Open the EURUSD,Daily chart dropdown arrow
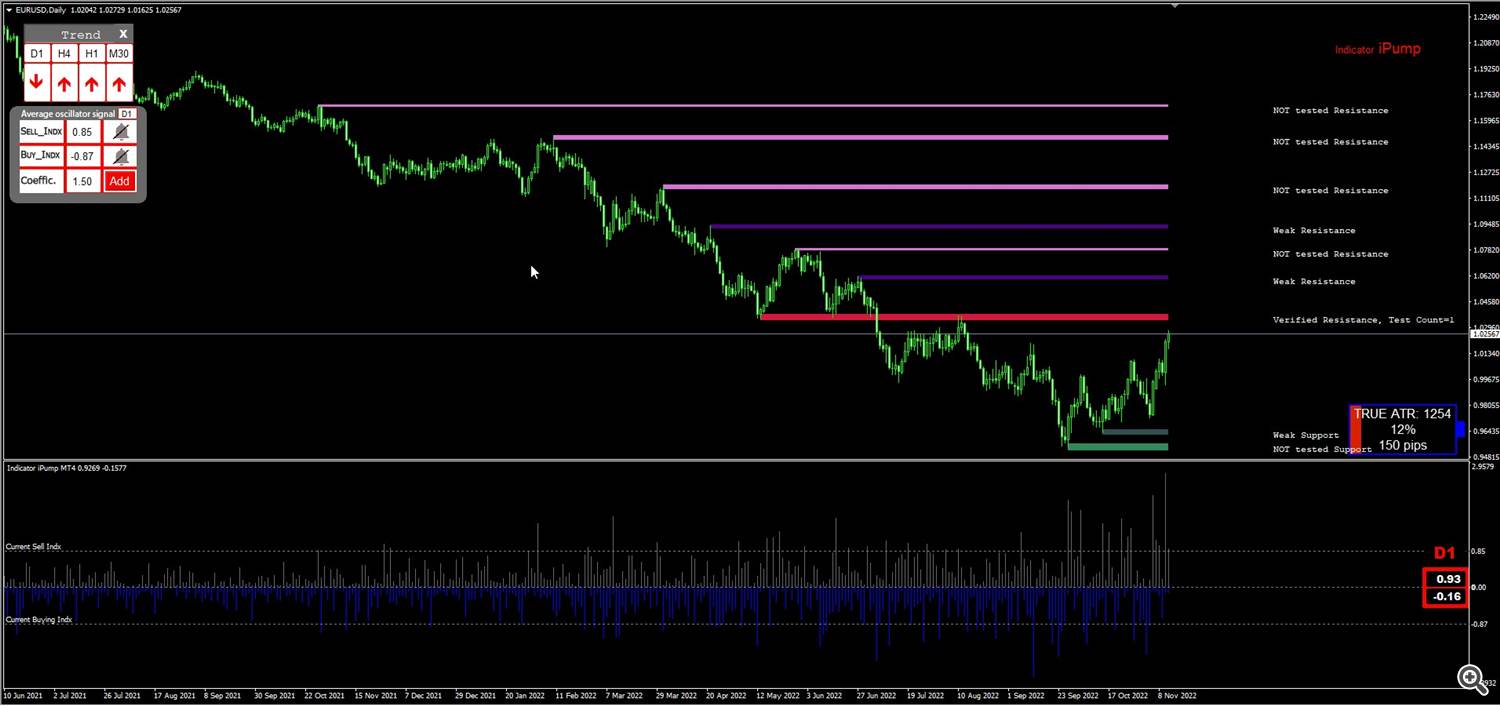 [x=9, y=9]
